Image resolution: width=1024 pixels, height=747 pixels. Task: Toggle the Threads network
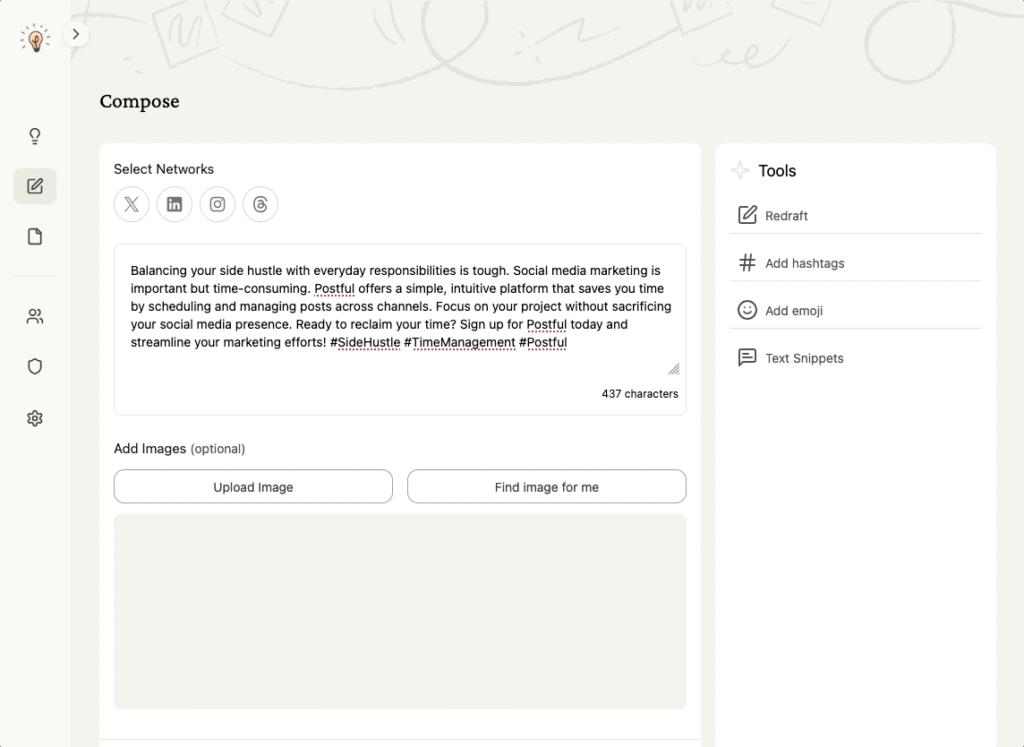[x=261, y=204]
